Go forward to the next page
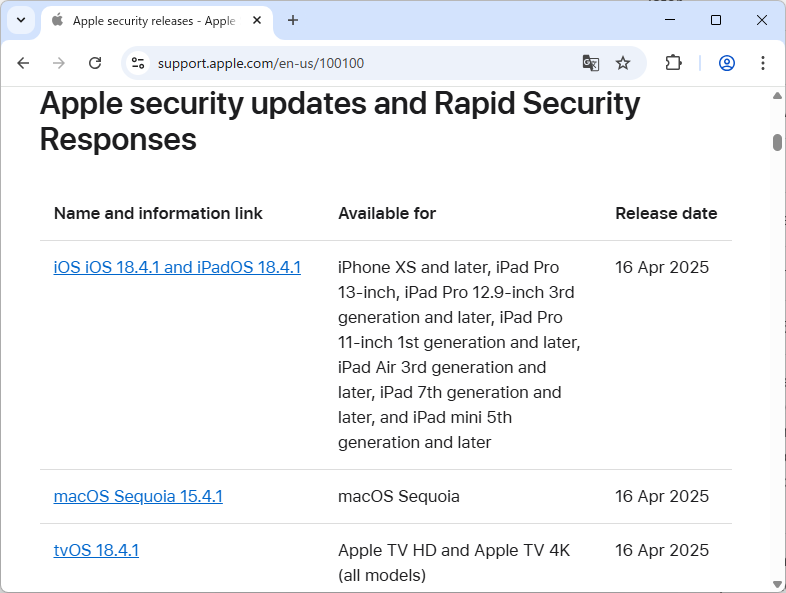786x593 pixels. (x=59, y=63)
